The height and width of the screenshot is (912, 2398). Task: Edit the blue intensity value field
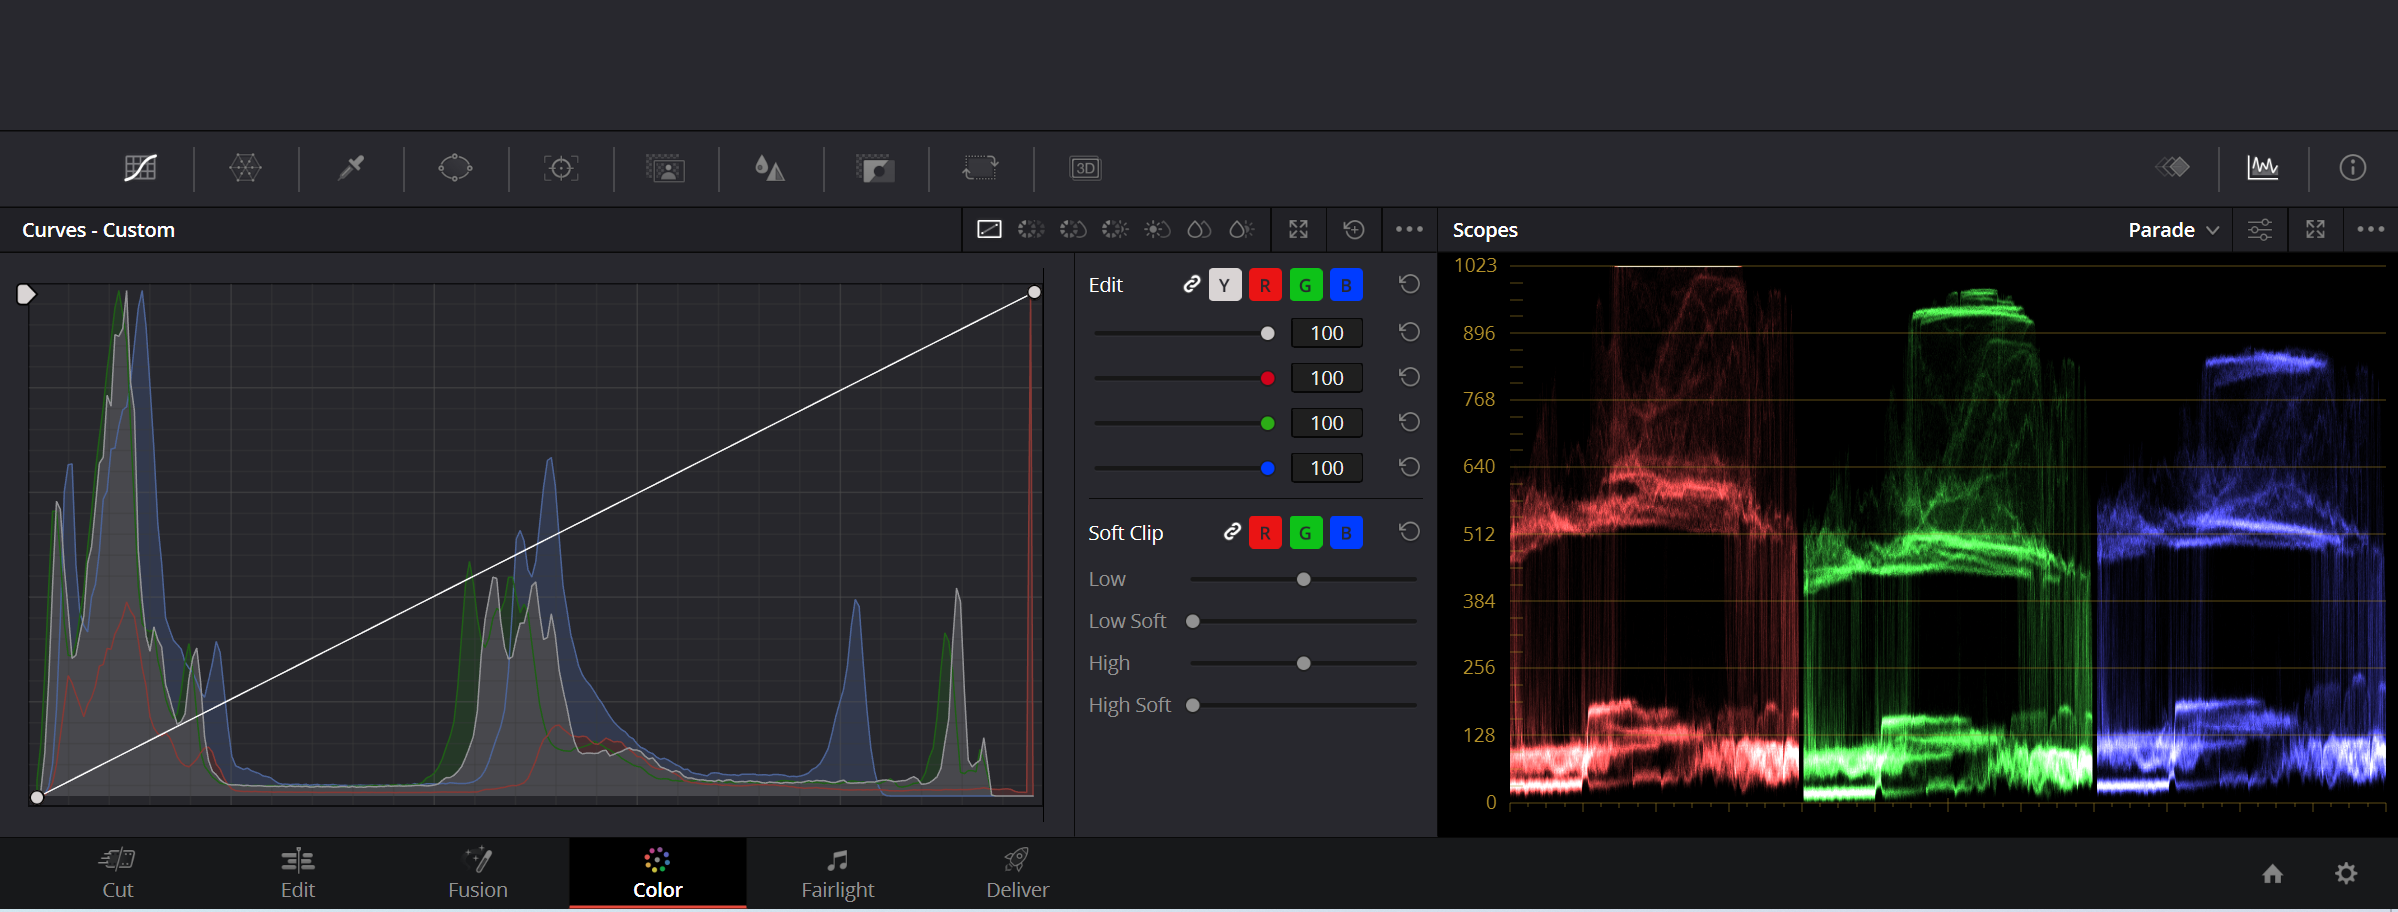click(1326, 468)
